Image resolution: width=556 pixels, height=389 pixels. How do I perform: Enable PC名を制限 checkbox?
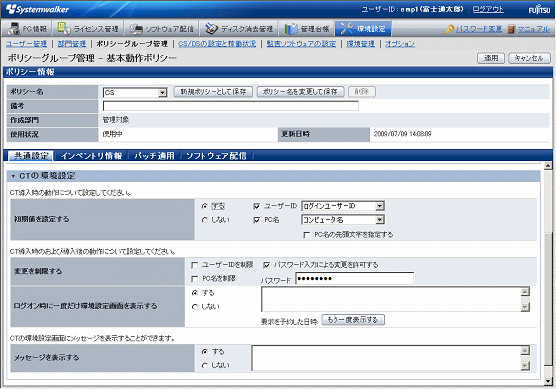coord(194,279)
